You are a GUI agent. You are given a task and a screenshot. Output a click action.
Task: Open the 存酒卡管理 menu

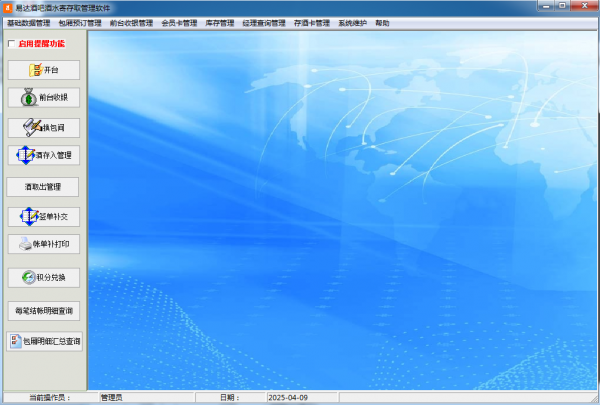click(x=312, y=23)
